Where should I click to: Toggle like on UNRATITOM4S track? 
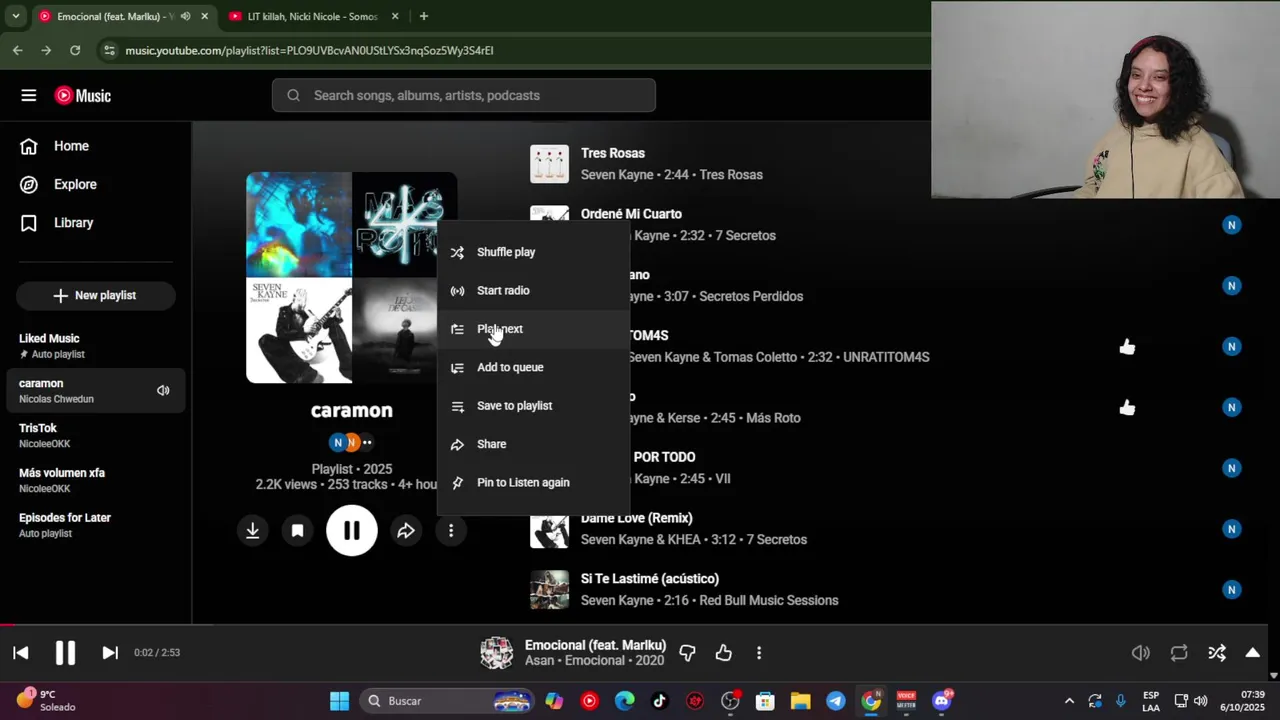click(x=1127, y=346)
